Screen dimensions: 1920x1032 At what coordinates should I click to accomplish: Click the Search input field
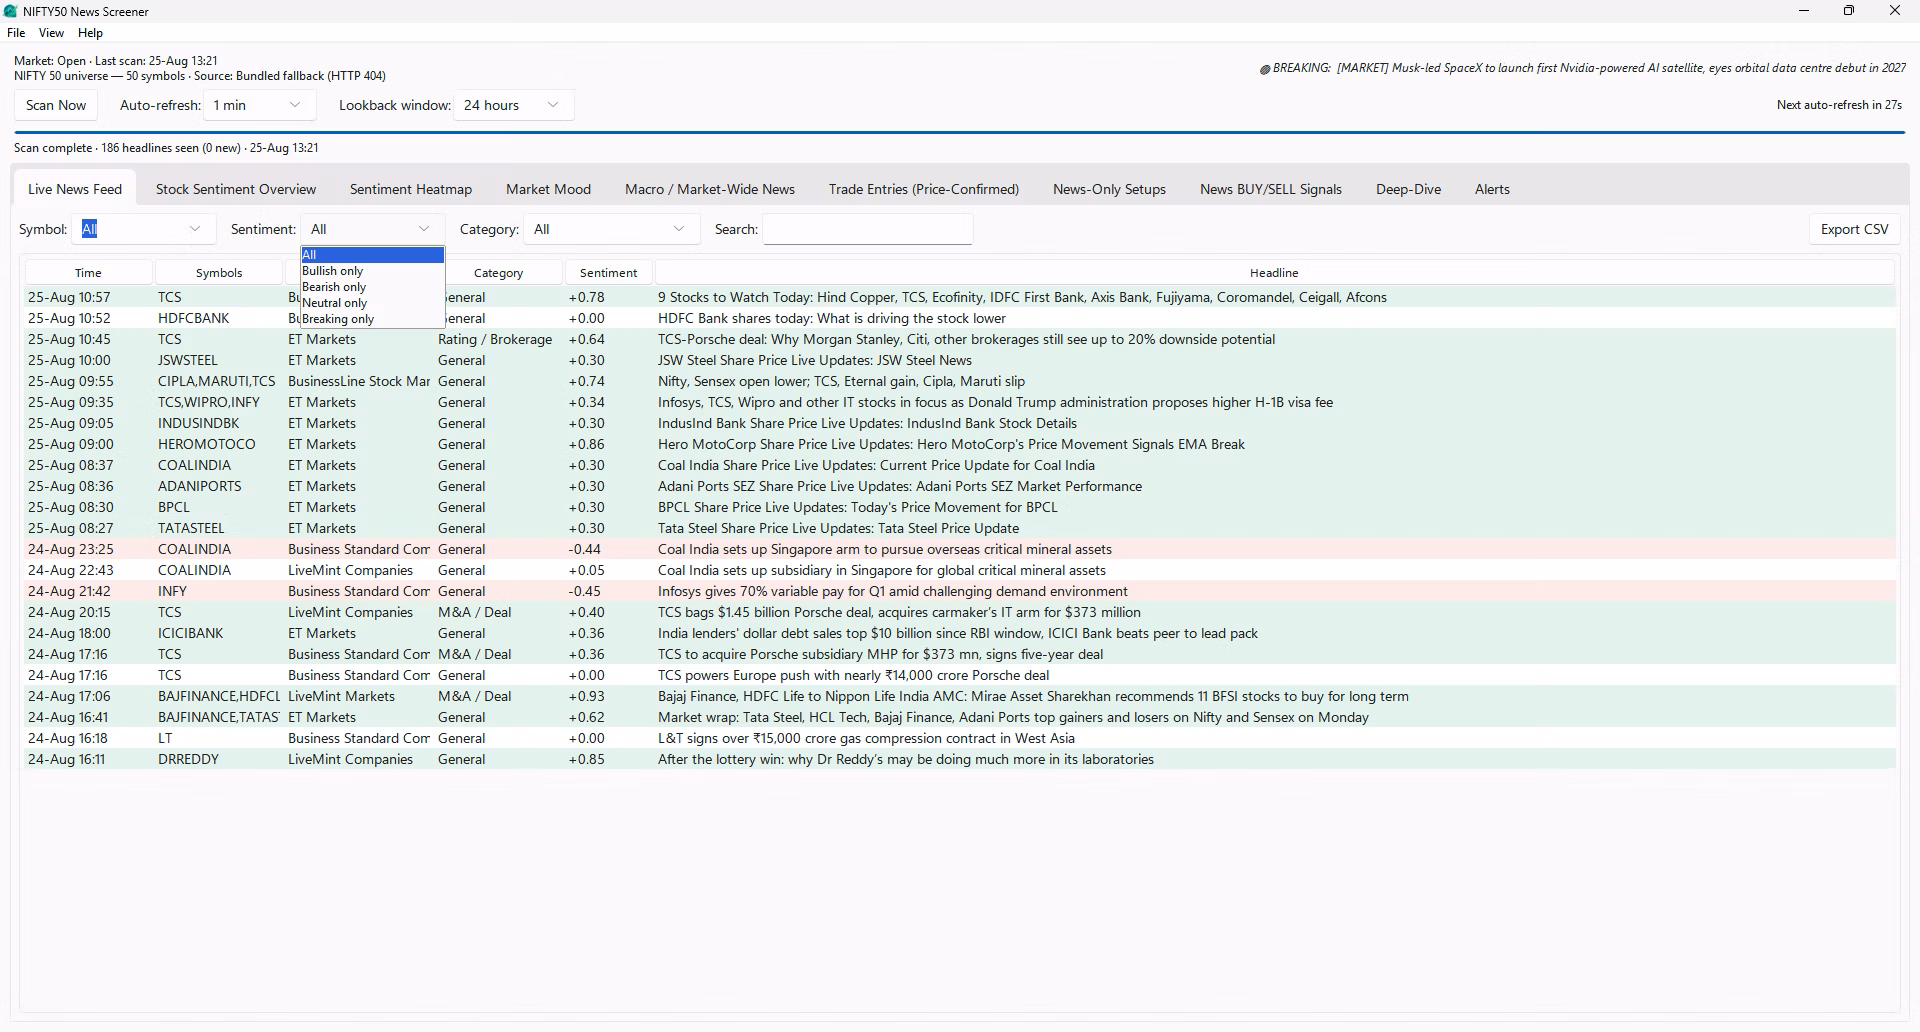[868, 229]
